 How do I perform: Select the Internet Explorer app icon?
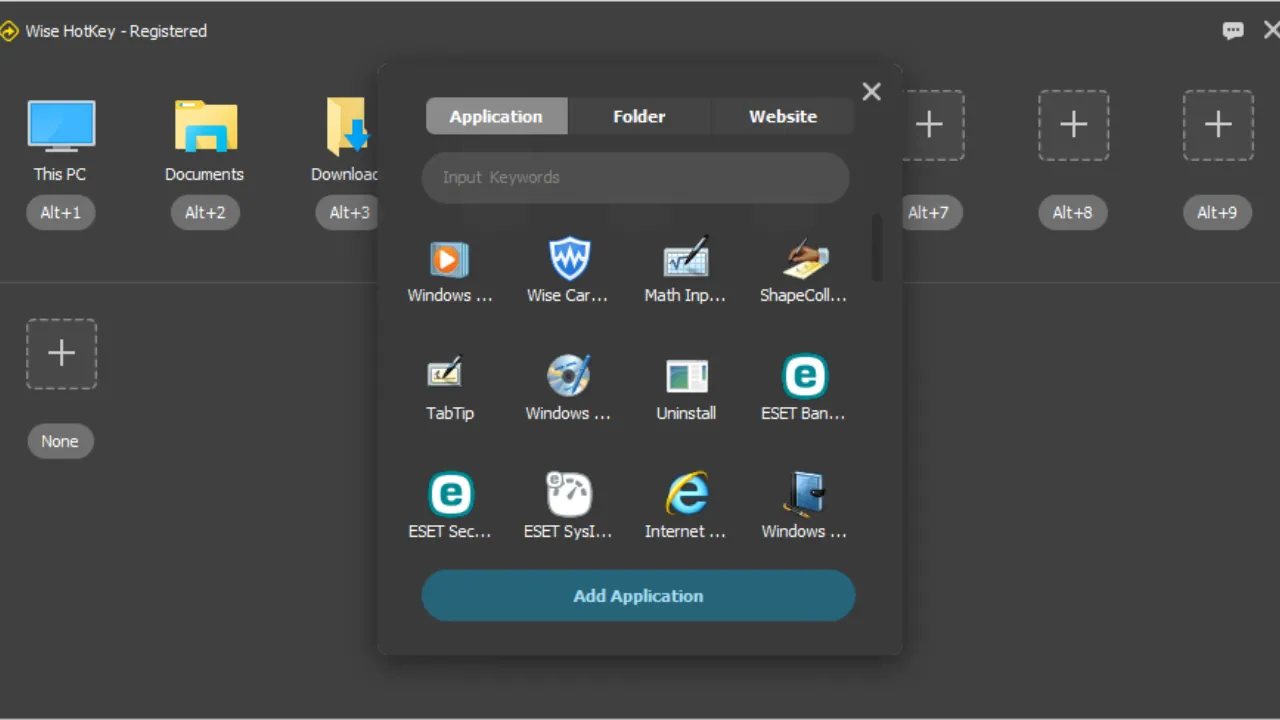(x=687, y=493)
